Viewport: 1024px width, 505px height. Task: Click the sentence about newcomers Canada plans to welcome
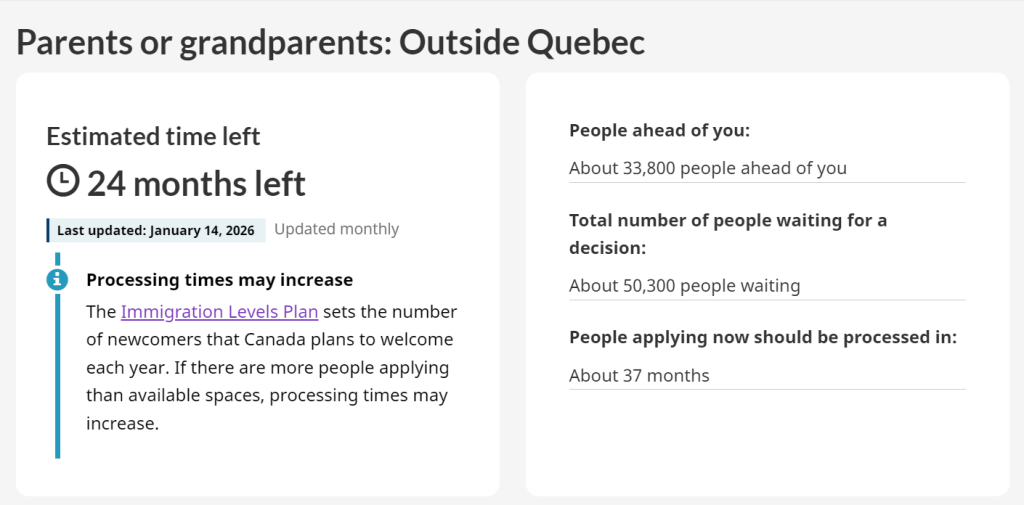270,340
